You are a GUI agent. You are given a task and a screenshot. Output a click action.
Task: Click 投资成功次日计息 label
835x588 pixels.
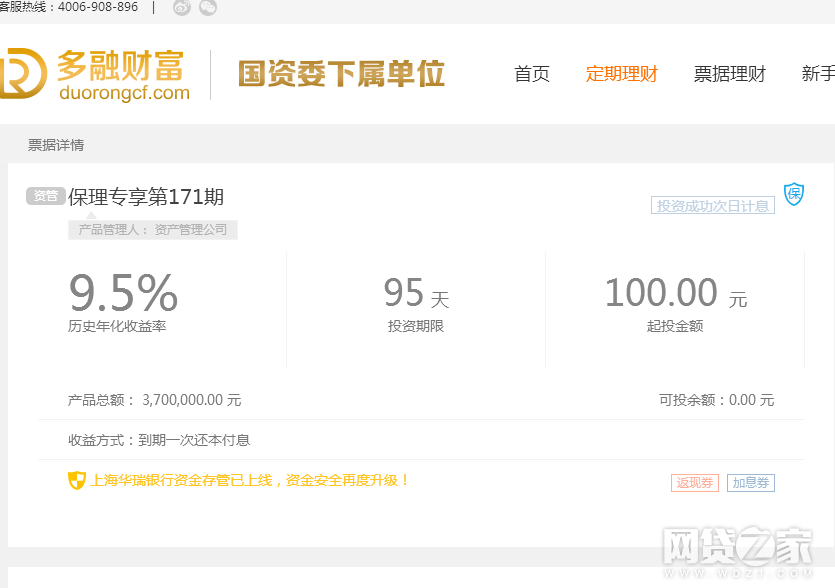tap(713, 206)
